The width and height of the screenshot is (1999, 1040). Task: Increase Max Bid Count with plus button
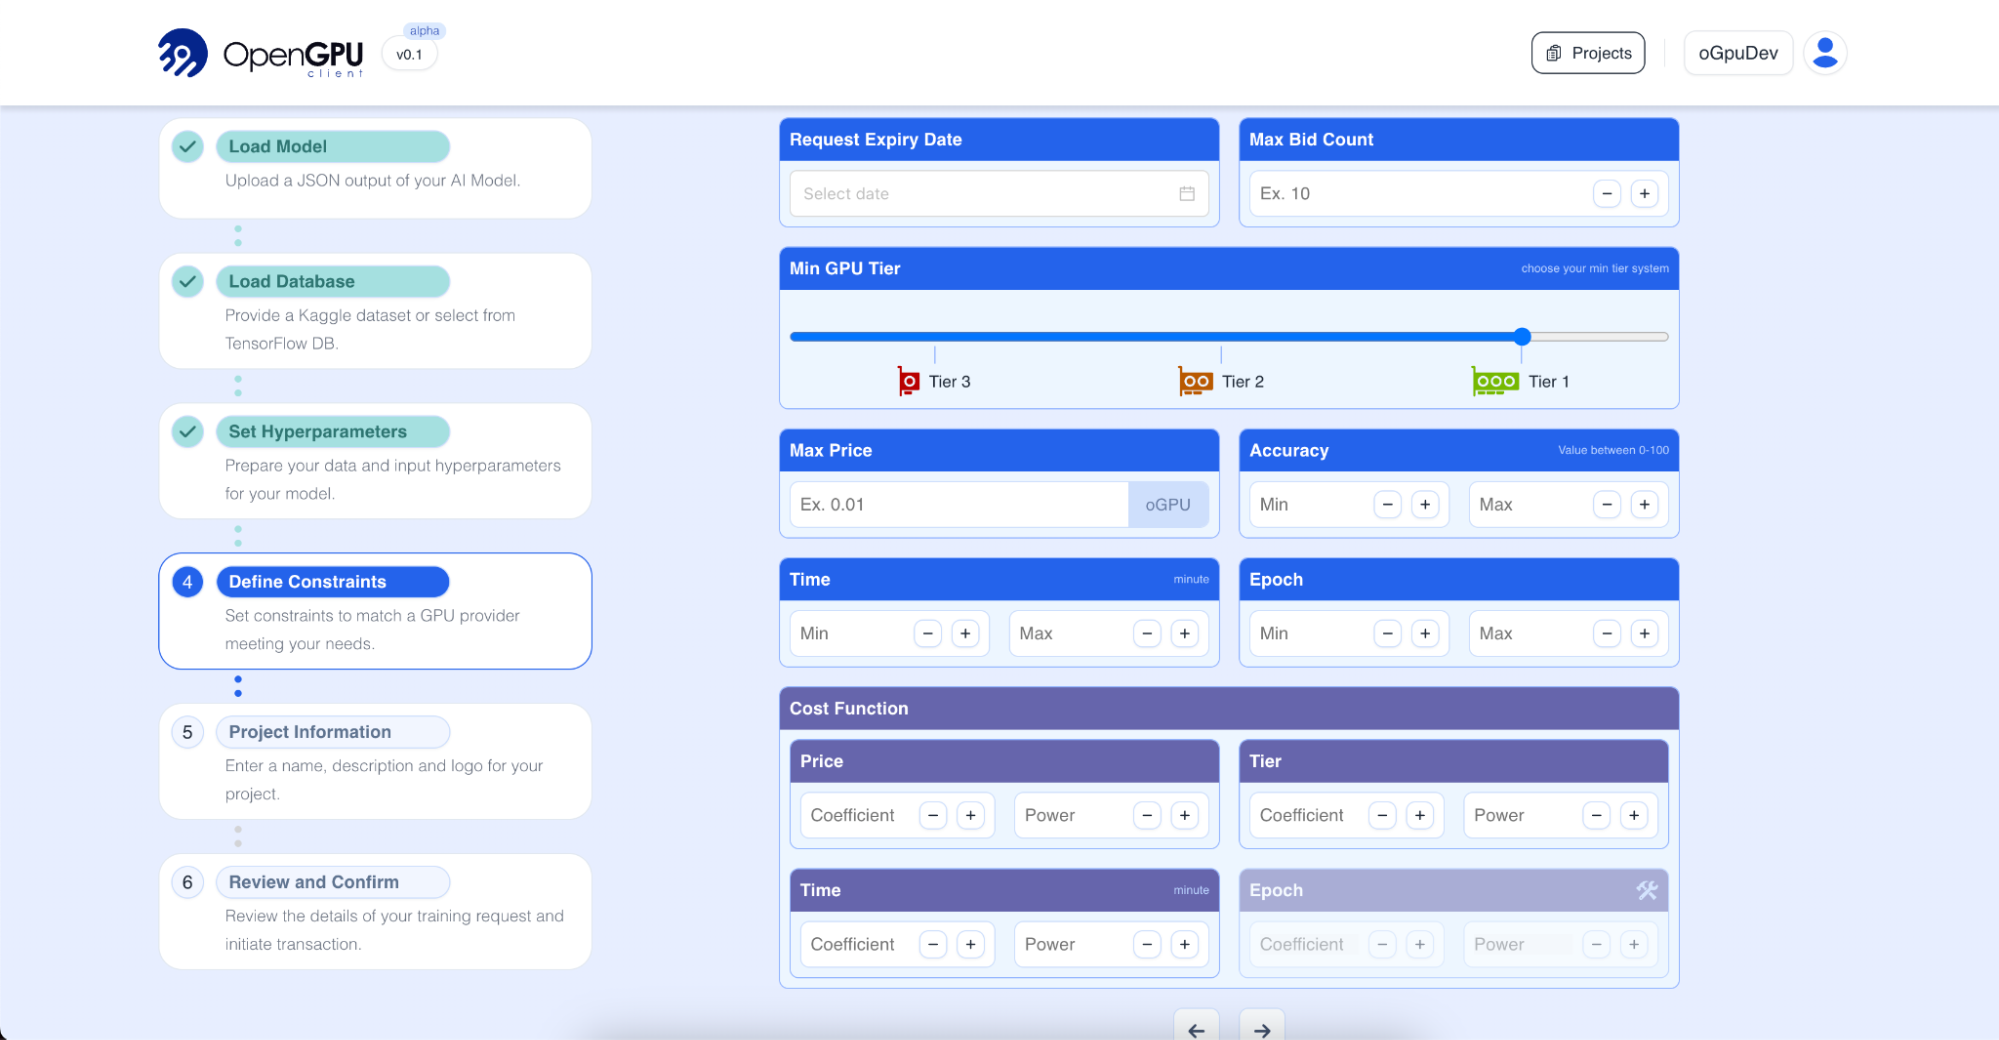1644,194
